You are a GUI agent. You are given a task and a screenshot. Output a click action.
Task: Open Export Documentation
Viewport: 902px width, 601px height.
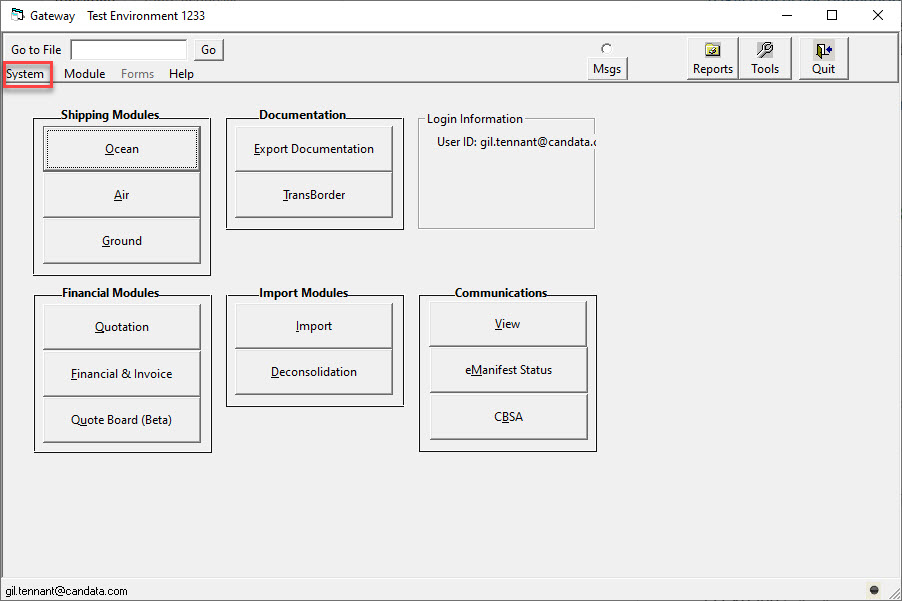[314, 149]
